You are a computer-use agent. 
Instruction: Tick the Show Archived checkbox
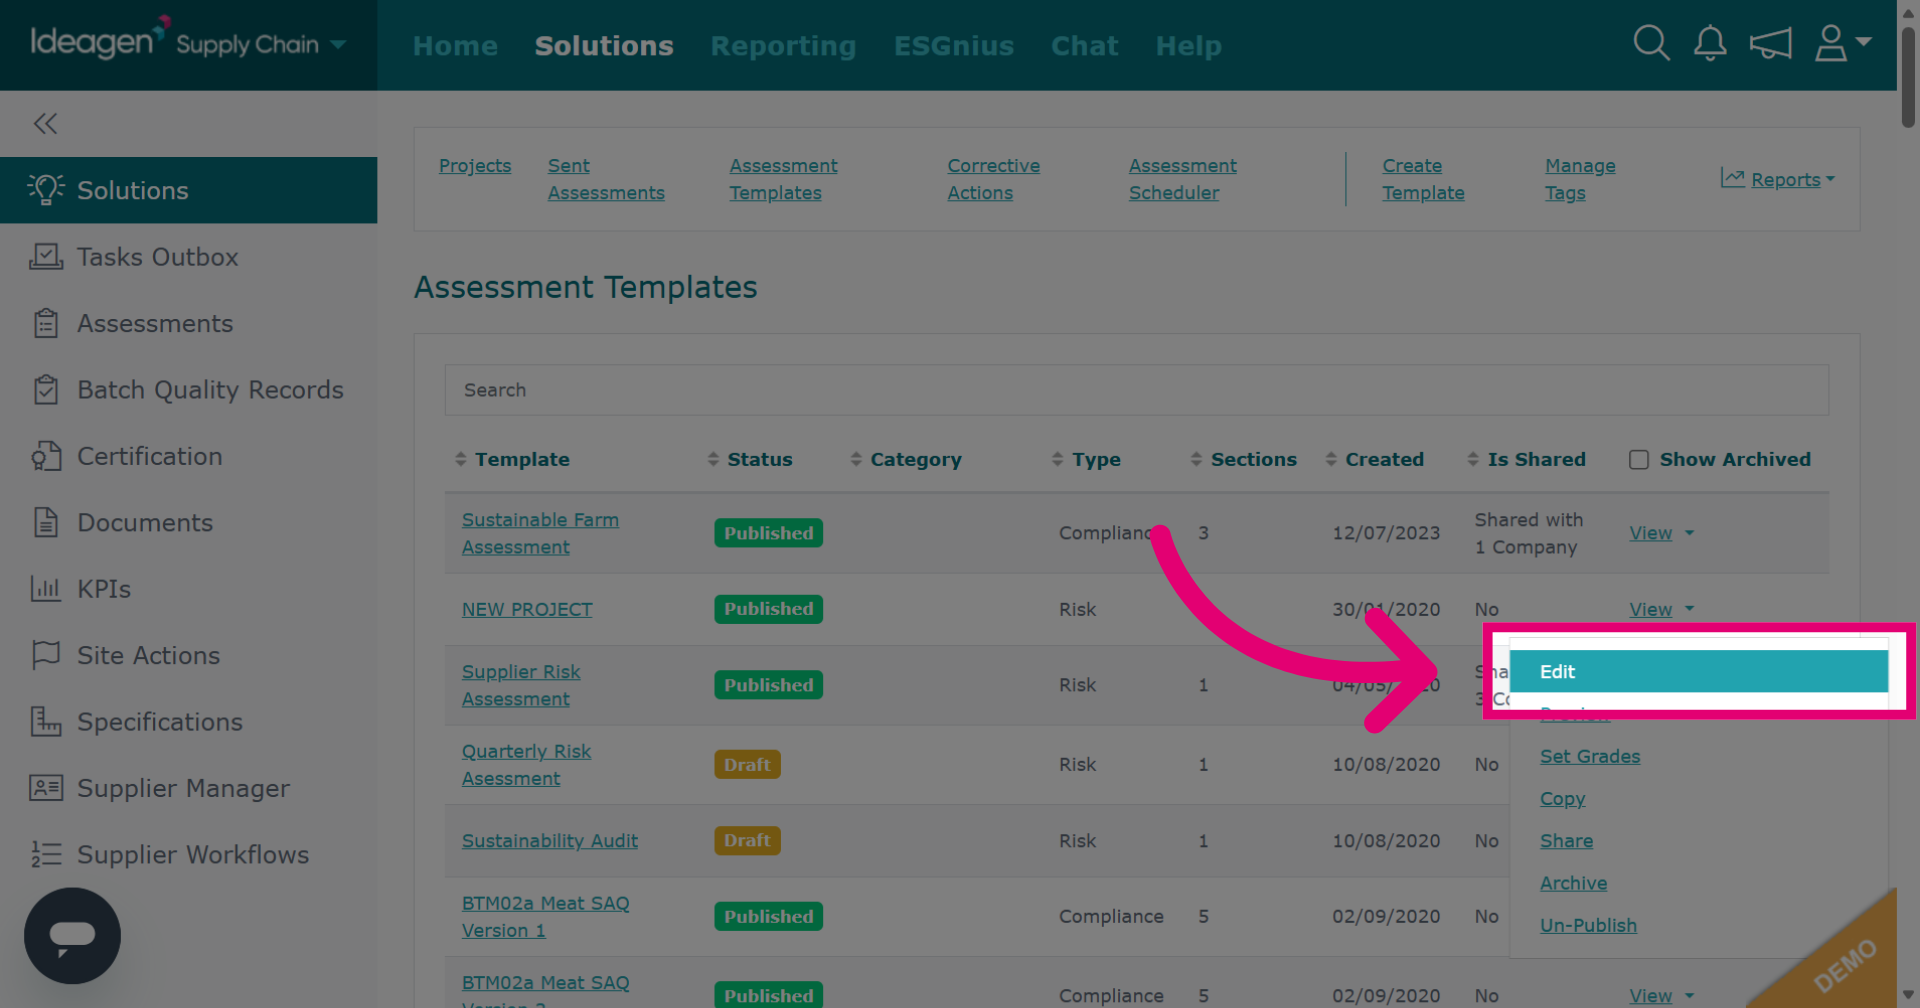[1638, 460]
